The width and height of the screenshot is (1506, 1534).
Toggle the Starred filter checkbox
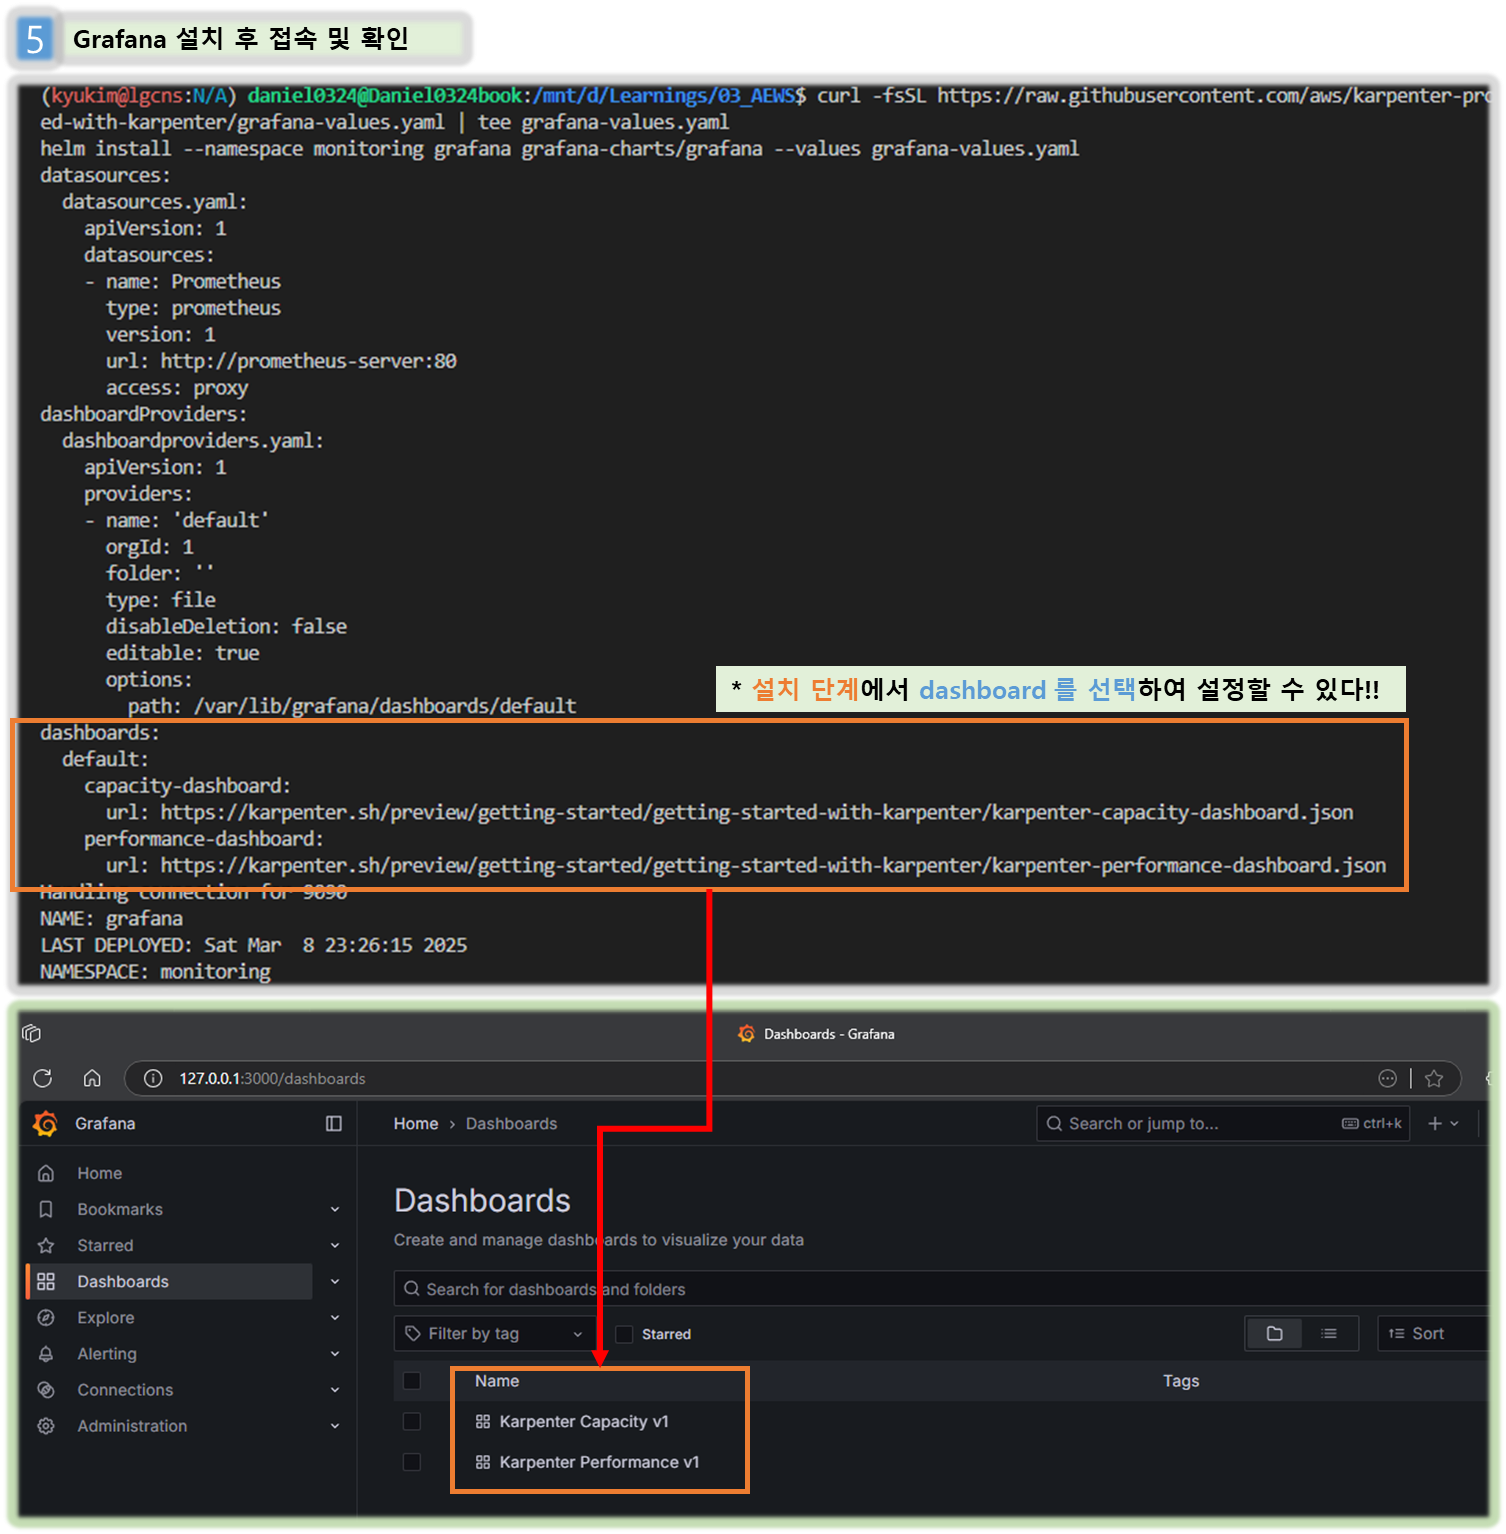point(624,1334)
